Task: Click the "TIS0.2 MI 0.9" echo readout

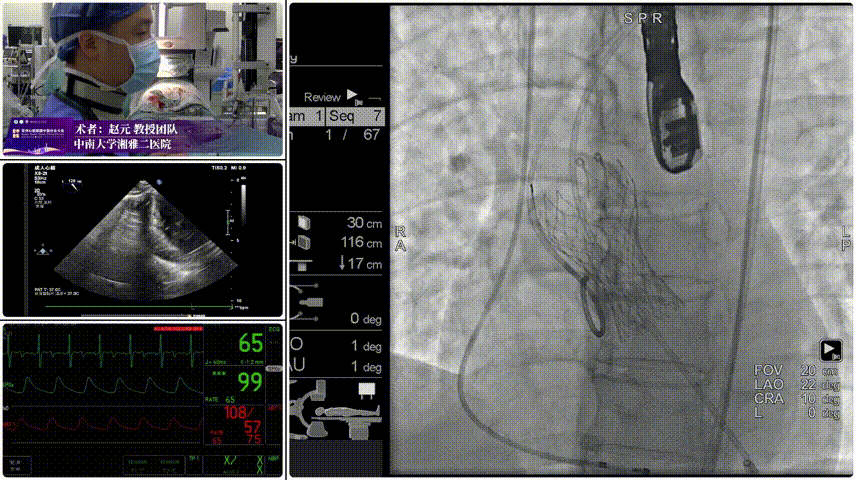Action: click(x=229, y=168)
